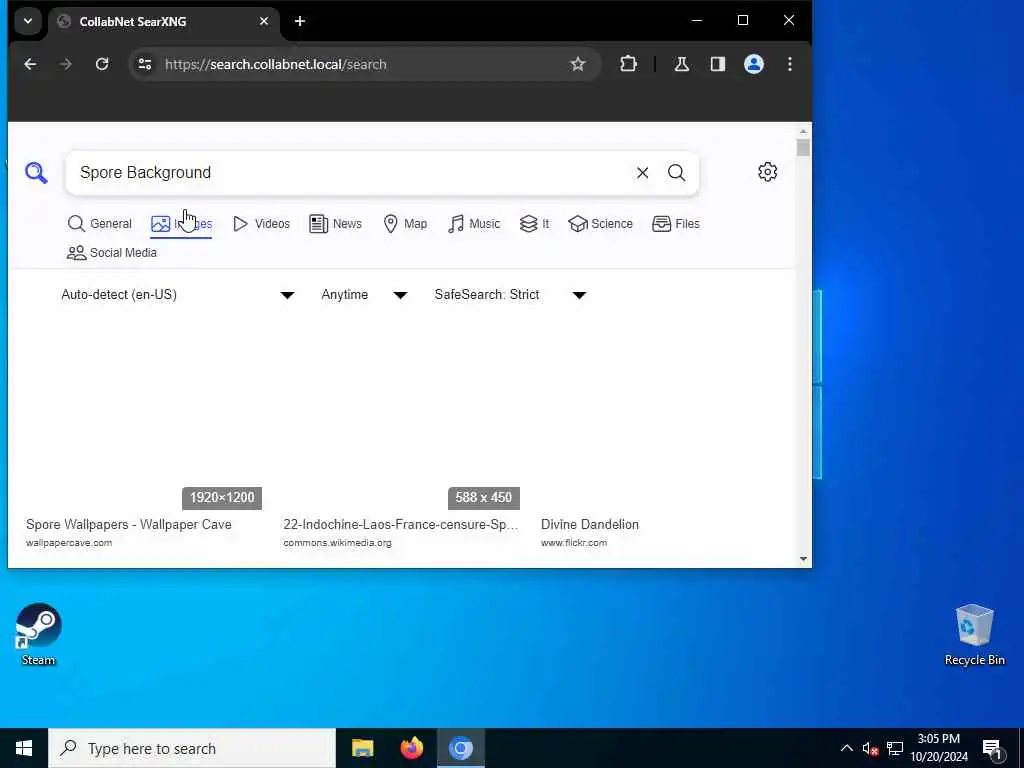Go back with the browser back arrow

point(30,64)
